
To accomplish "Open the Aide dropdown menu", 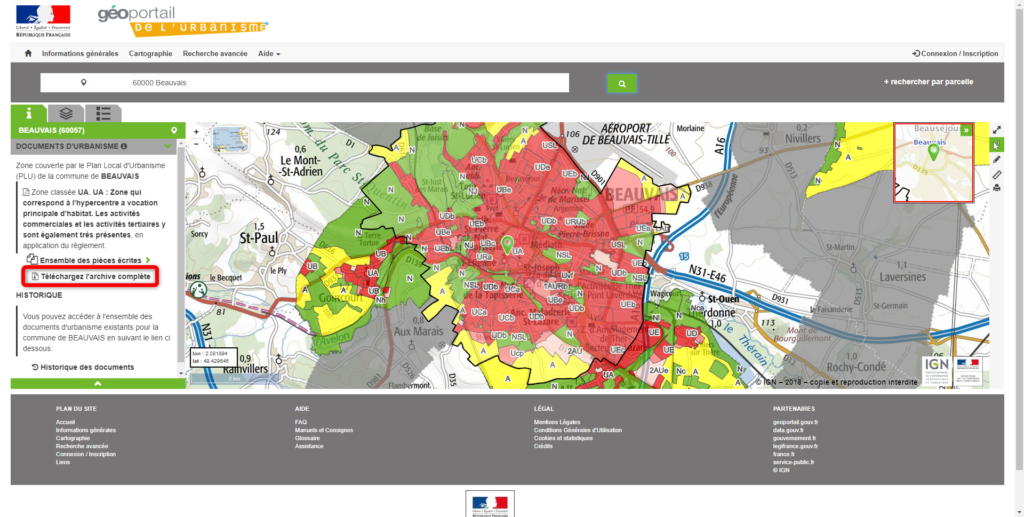I will (x=269, y=54).
